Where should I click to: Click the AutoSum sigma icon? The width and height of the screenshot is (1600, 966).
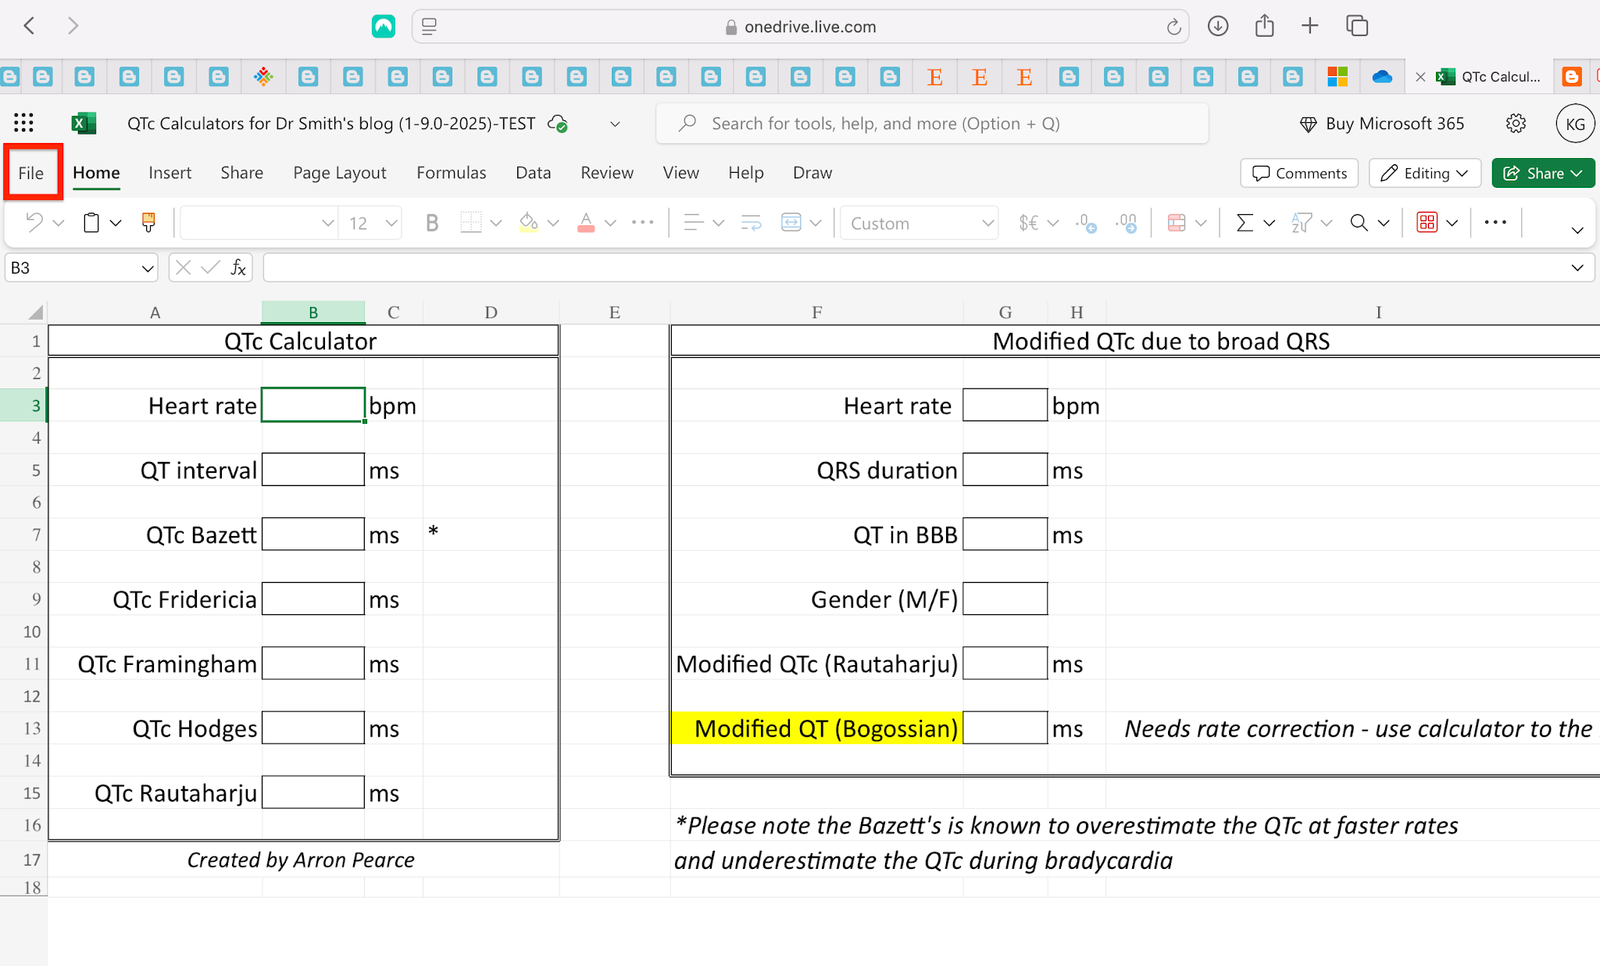tap(1244, 223)
